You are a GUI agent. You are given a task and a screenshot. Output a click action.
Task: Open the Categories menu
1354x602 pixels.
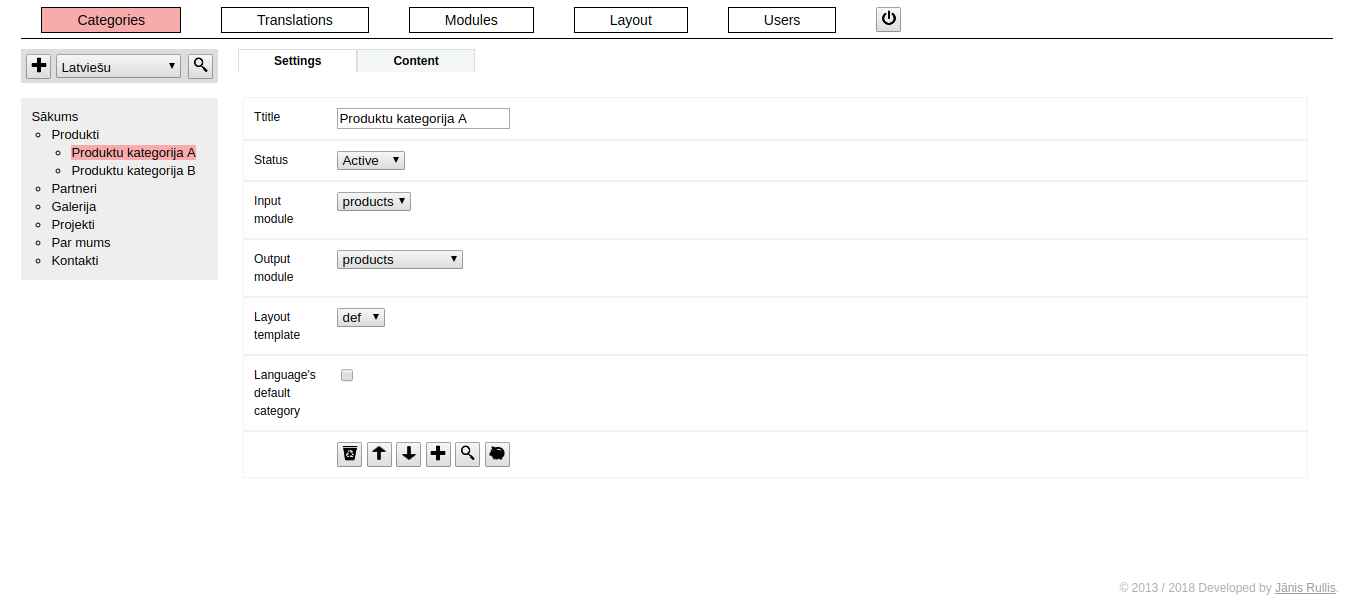click(111, 20)
